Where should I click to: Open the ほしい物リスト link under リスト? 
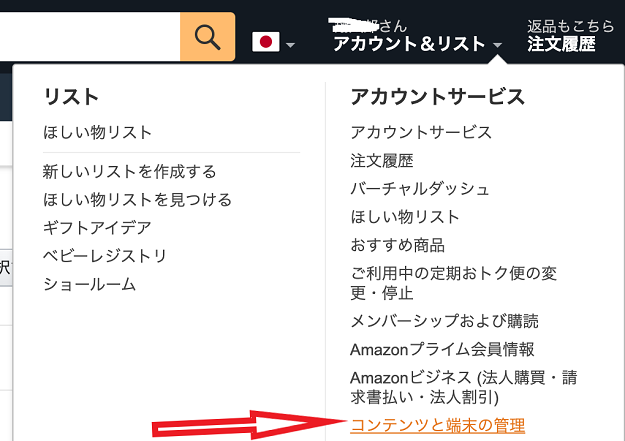coord(98,132)
